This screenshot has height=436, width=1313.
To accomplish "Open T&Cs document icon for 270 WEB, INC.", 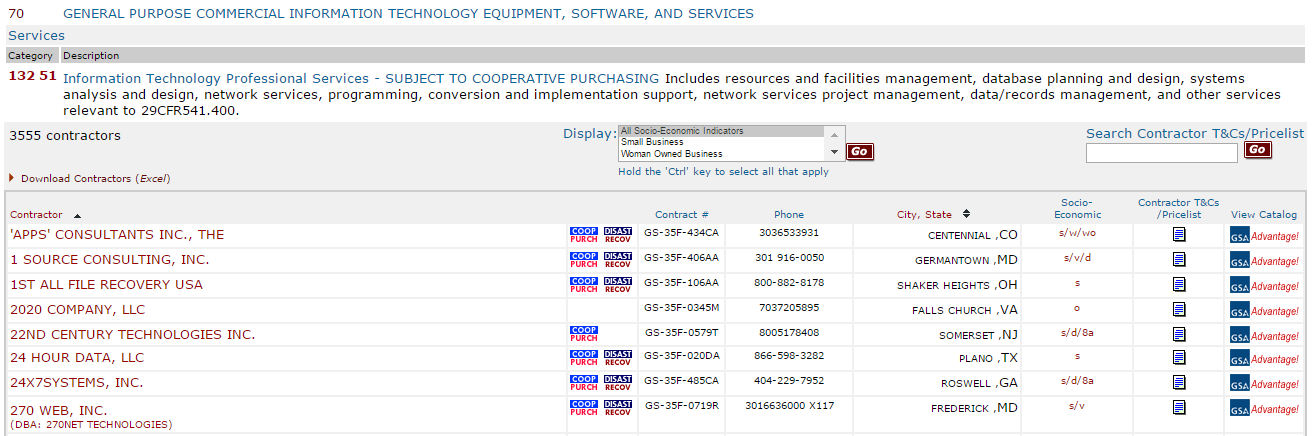I will (x=1179, y=407).
